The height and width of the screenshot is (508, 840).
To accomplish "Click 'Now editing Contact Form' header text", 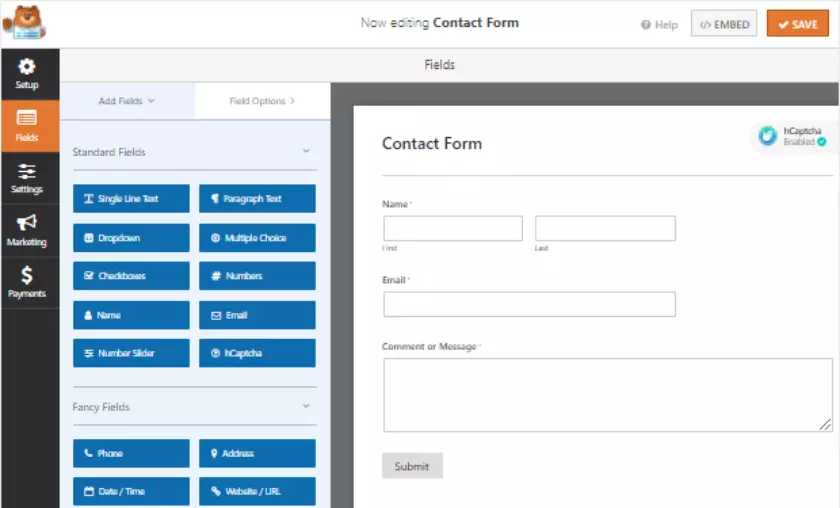I will point(439,23).
